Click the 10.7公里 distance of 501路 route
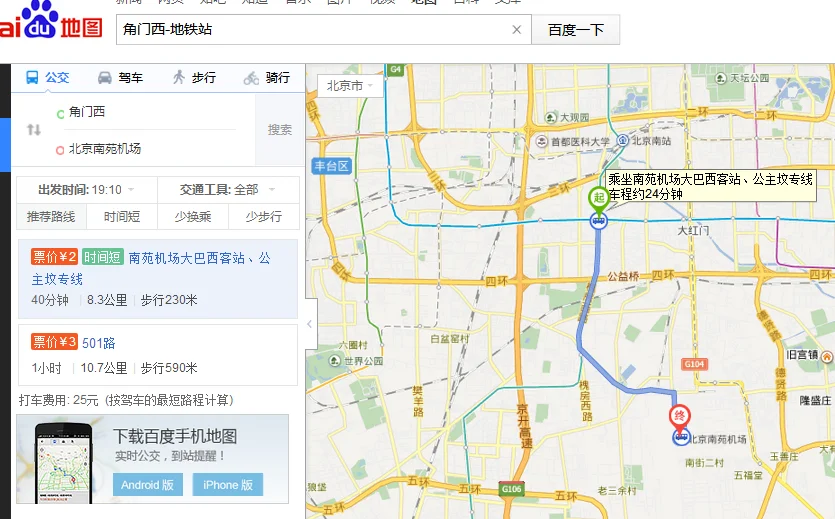The height and width of the screenshot is (519, 835). pos(104,368)
